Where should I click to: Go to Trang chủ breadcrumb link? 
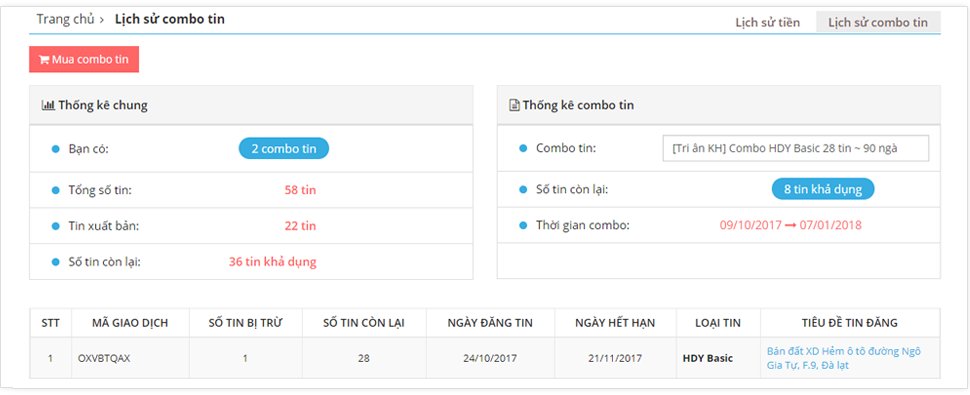coord(65,19)
